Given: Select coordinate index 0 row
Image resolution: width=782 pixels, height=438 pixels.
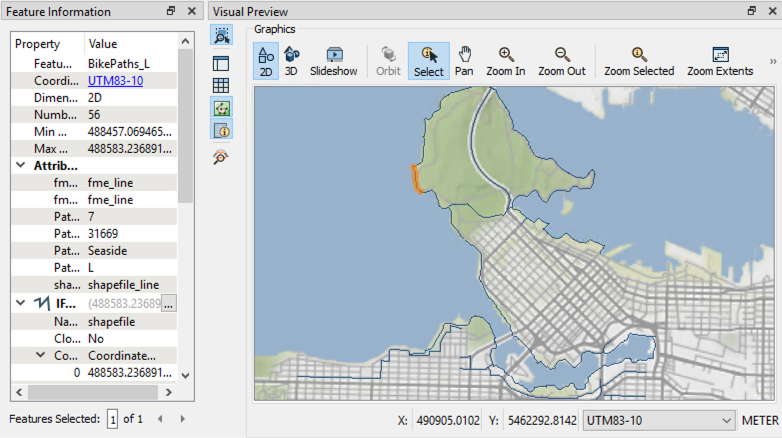Looking at the screenshot, I should click(94, 373).
